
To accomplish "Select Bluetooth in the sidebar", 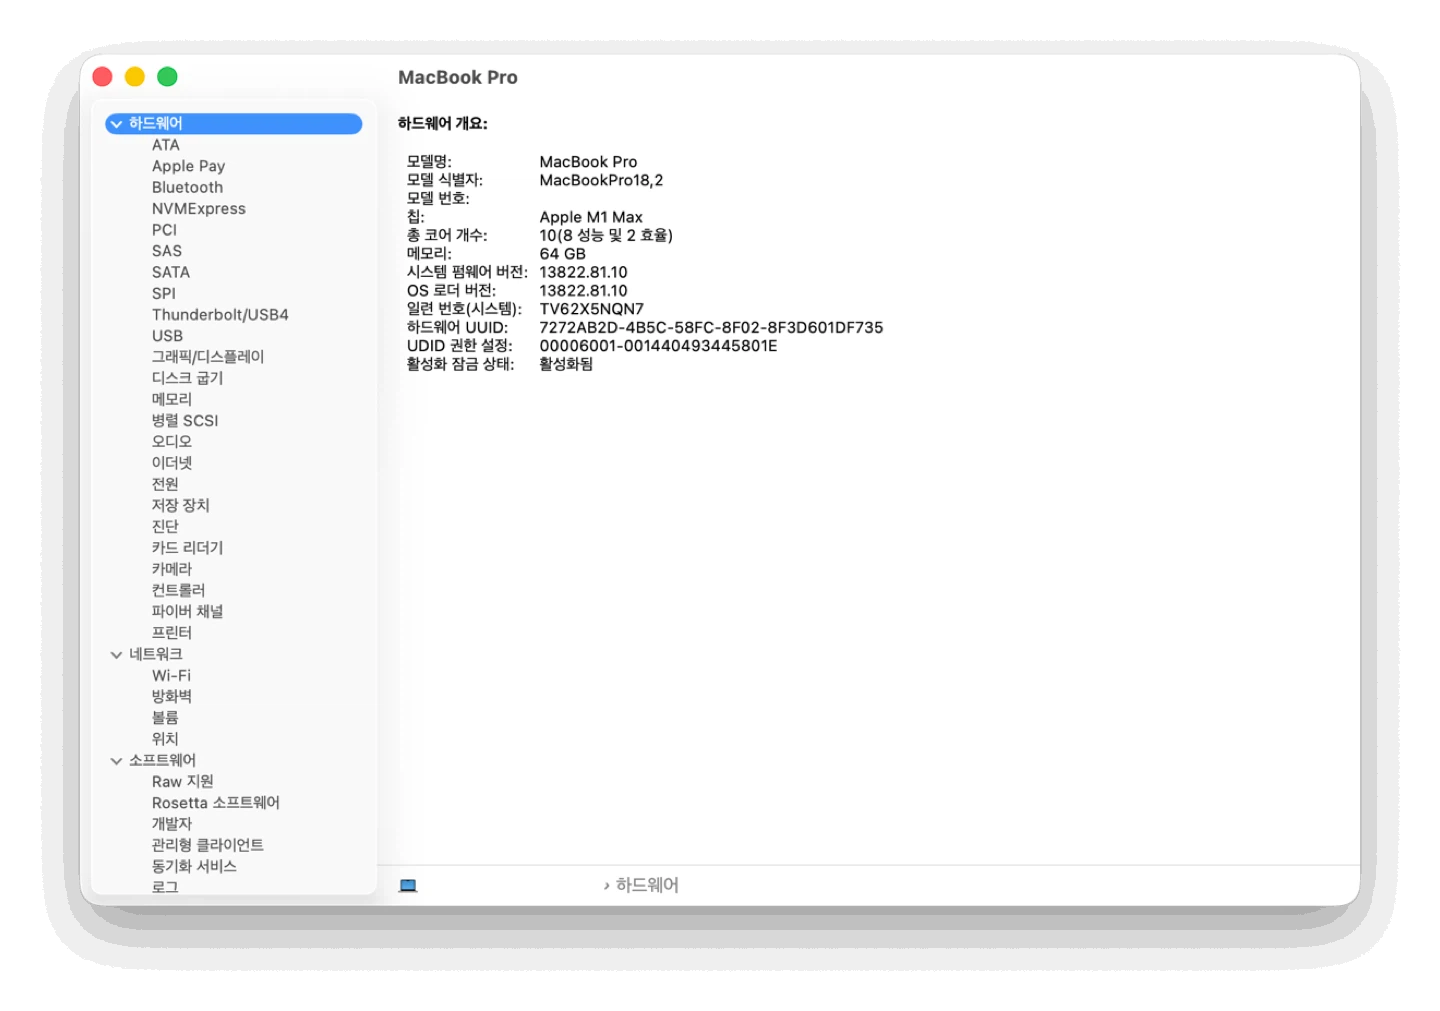I will point(187,187).
